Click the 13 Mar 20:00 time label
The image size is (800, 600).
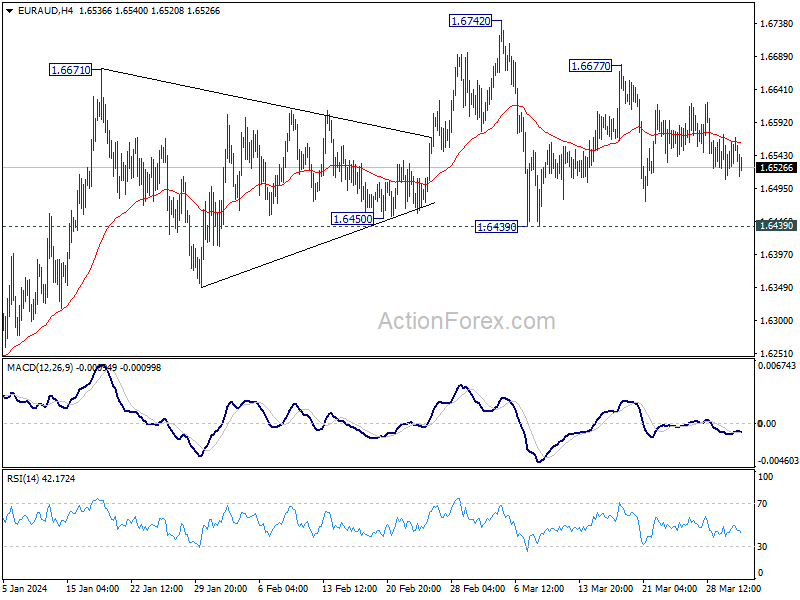[x=606, y=588]
